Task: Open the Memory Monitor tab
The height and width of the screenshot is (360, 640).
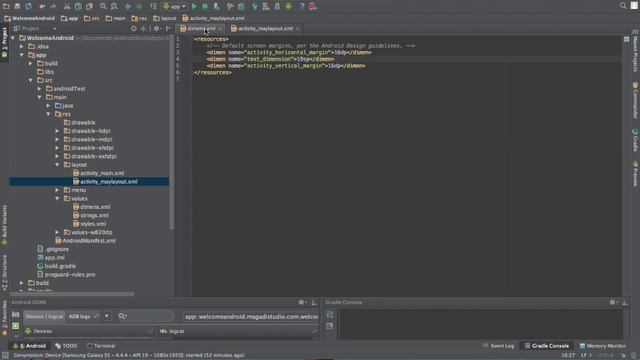Action: tap(602, 346)
